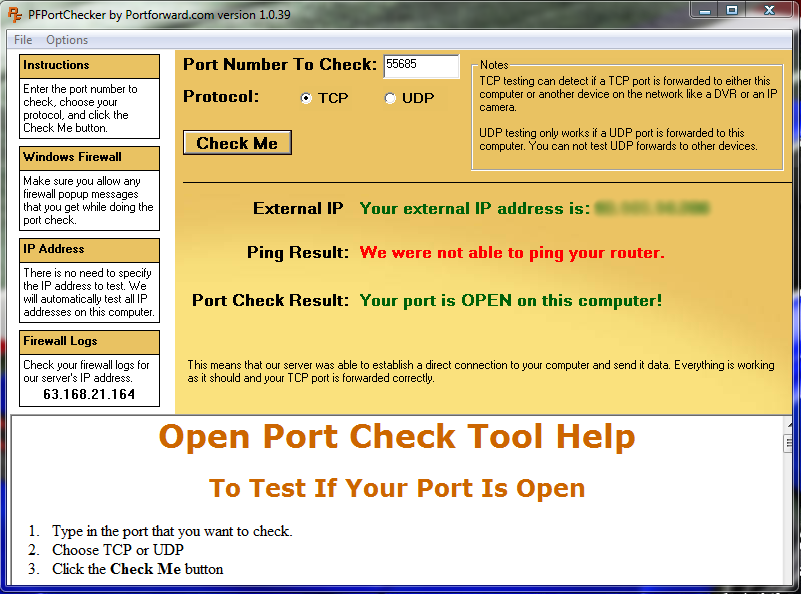The image size is (801, 594).
Task: Click the Windows Firewall panel header
Action: 89,158
